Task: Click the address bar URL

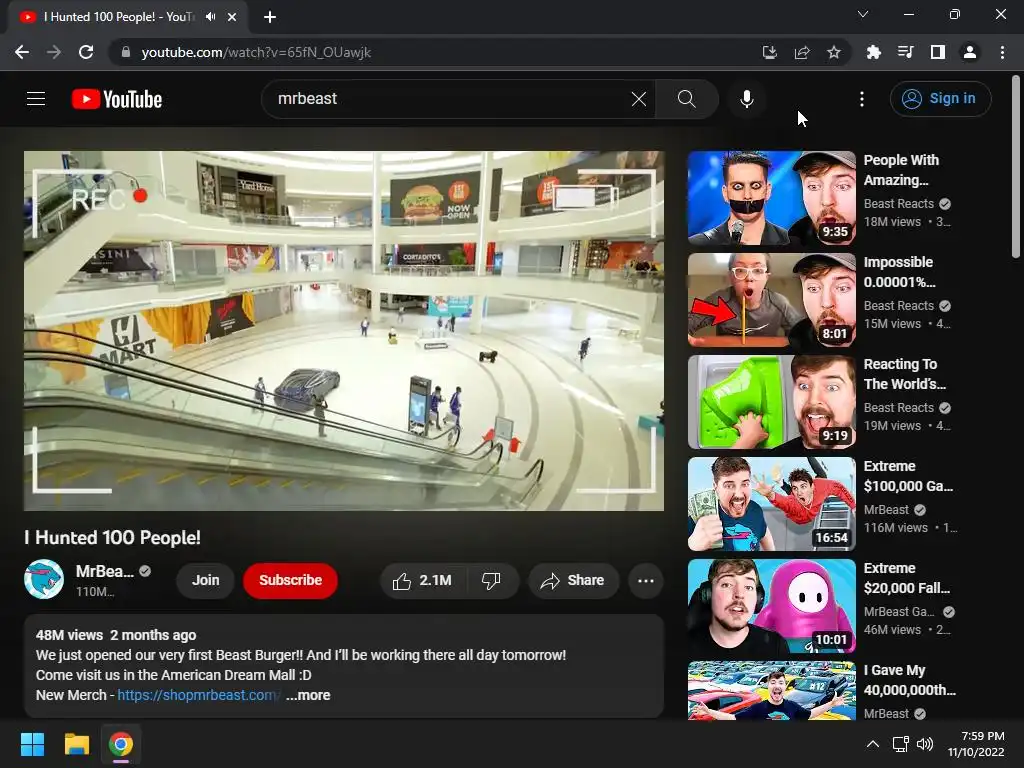Action: [256, 52]
